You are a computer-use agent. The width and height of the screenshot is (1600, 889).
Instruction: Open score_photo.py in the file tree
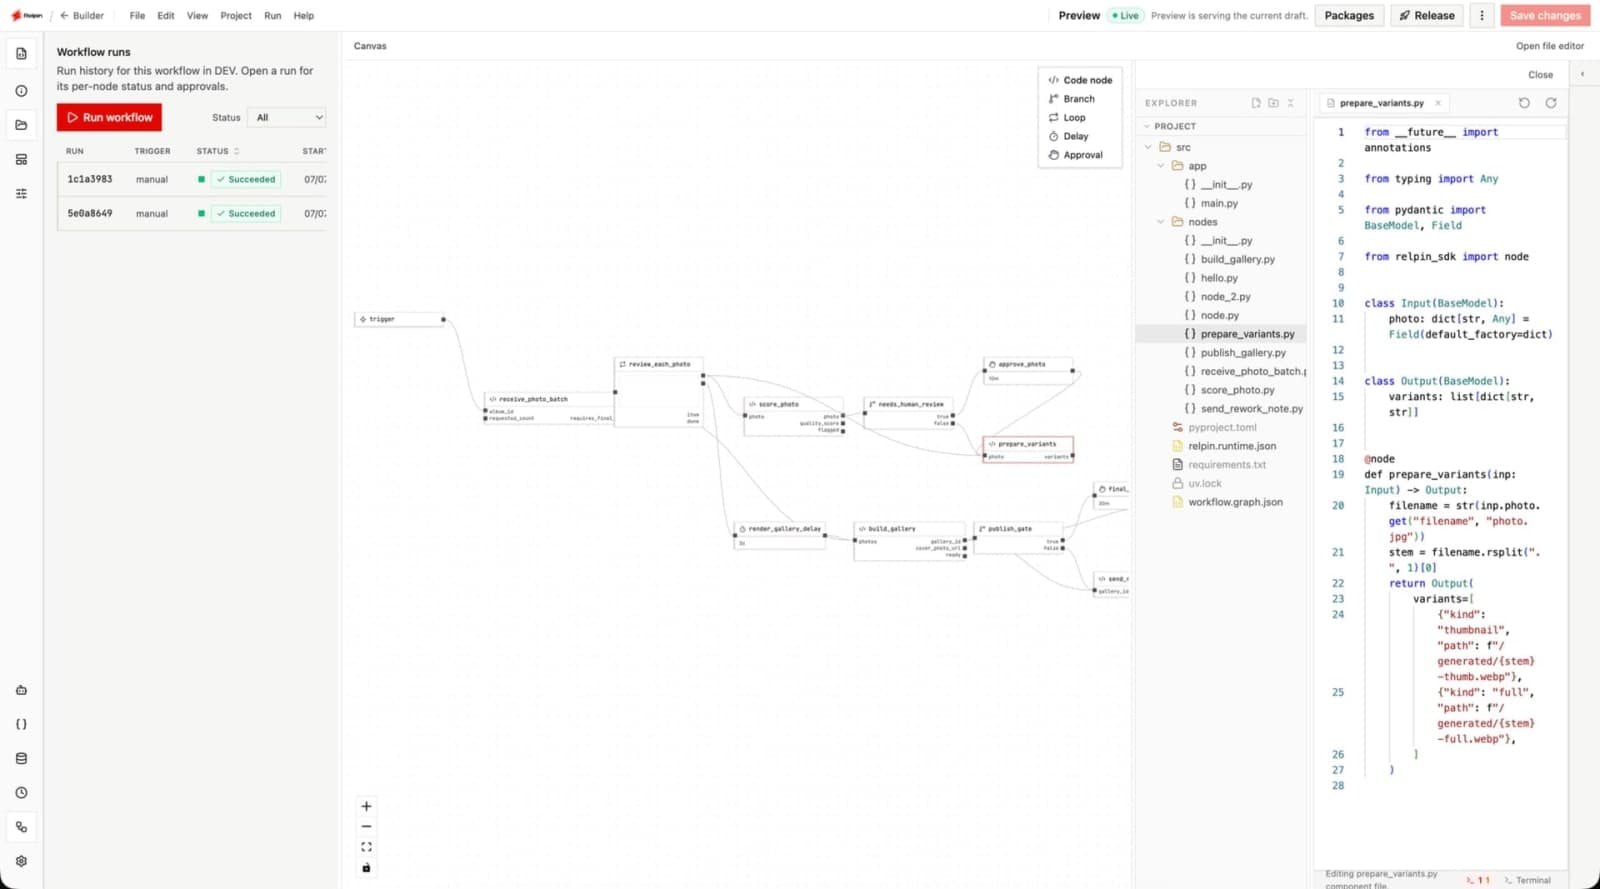(x=1238, y=390)
